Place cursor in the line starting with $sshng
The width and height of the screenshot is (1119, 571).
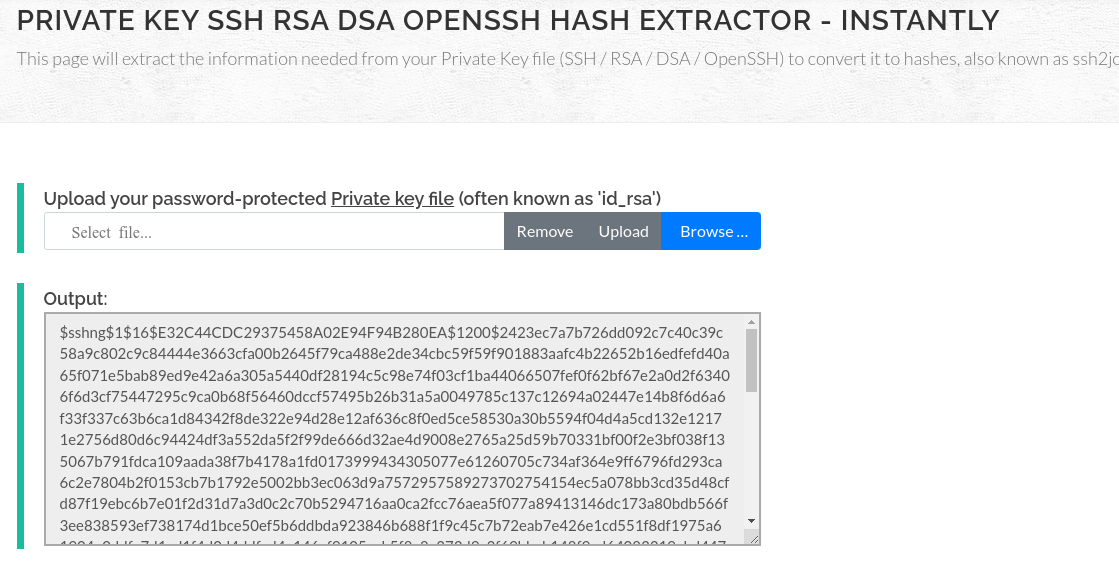391,333
